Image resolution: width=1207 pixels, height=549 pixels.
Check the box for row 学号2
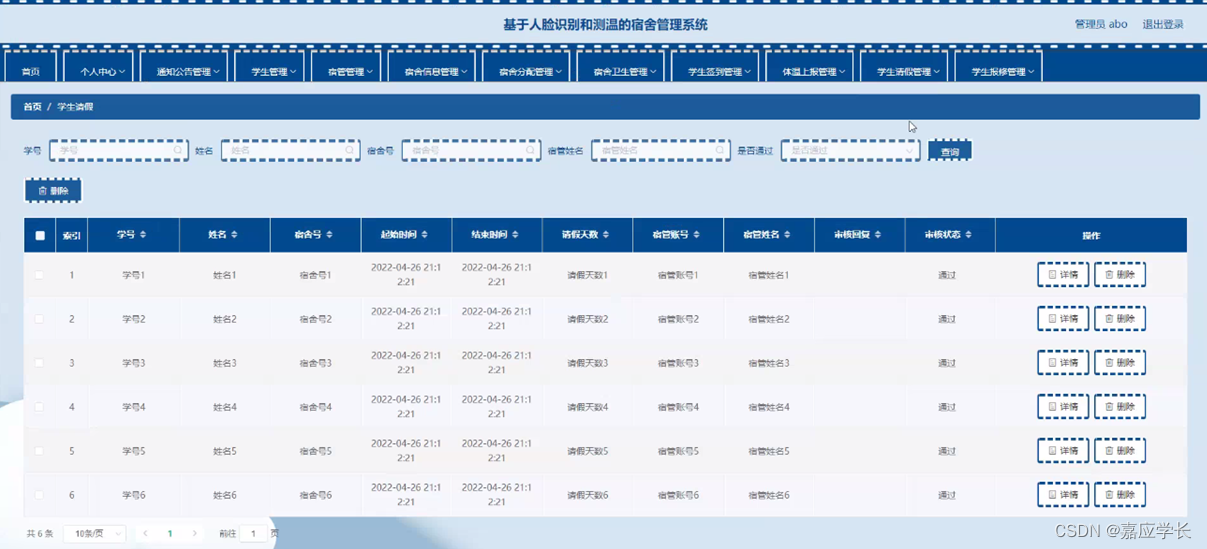40,319
